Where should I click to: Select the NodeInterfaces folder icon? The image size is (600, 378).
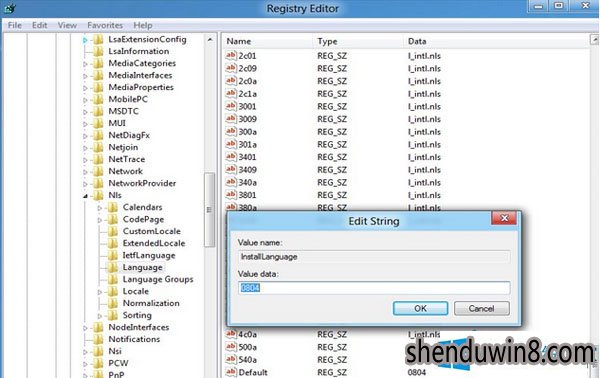(98, 327)
